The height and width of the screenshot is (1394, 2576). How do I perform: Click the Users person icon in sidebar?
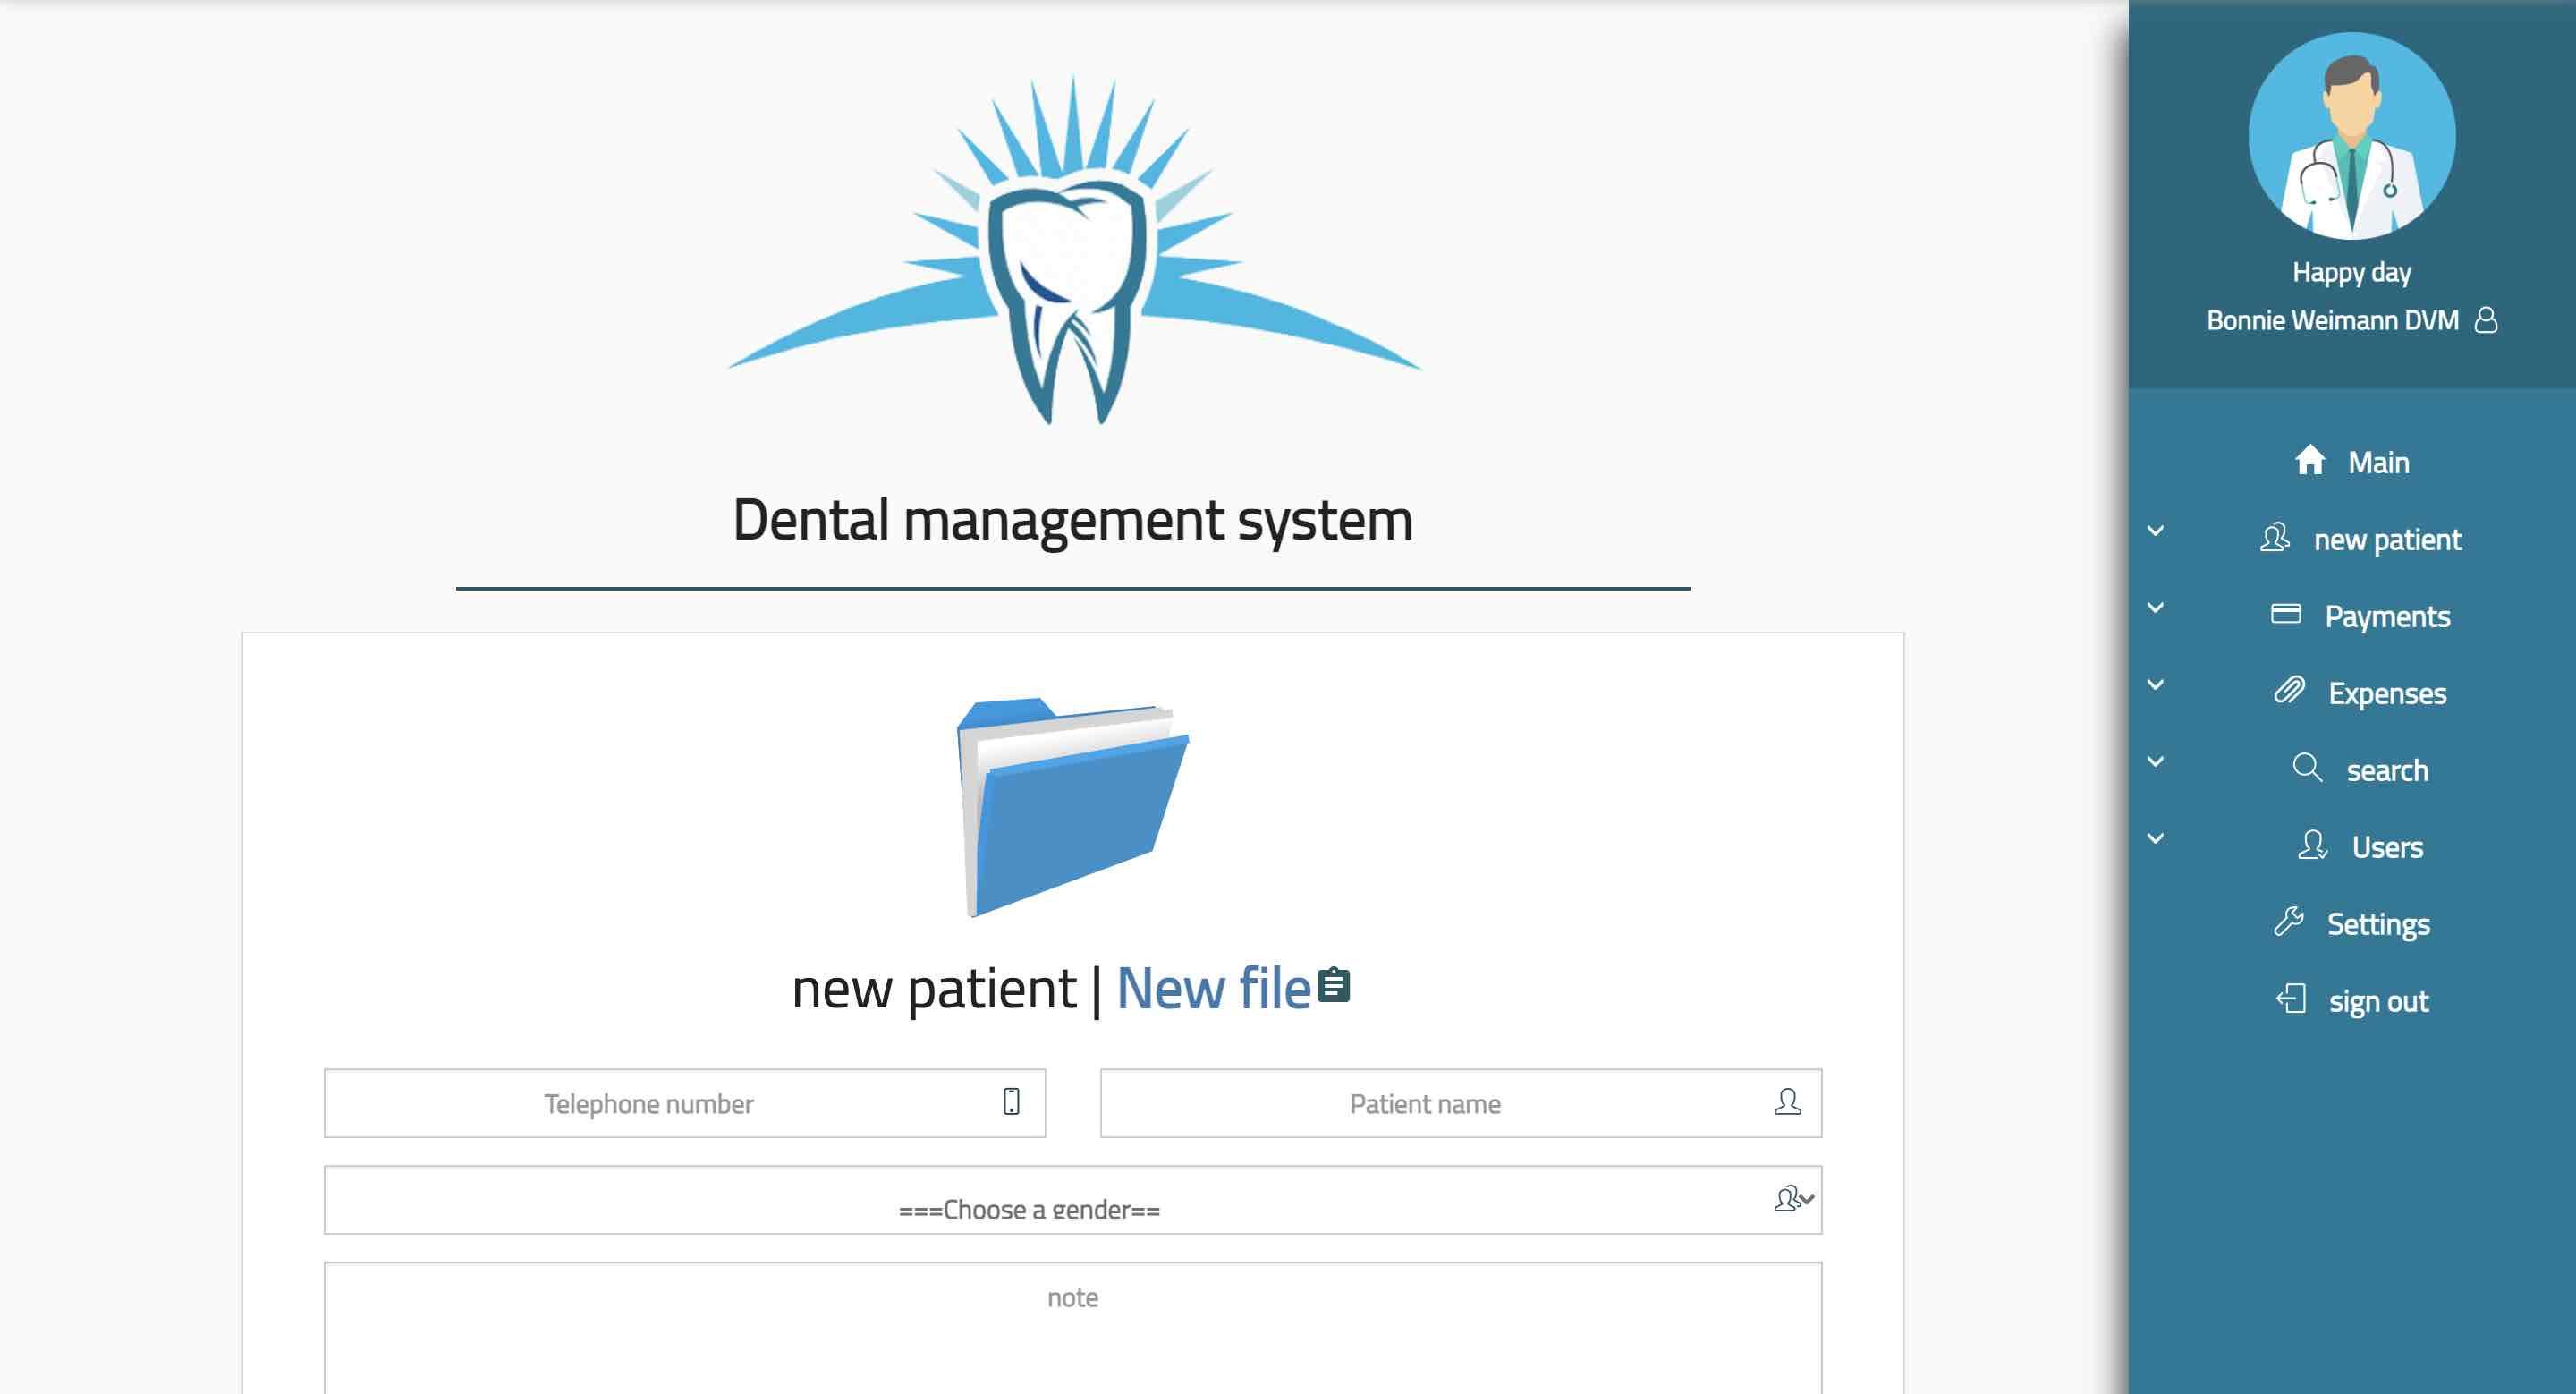(x=2313, y=845)
